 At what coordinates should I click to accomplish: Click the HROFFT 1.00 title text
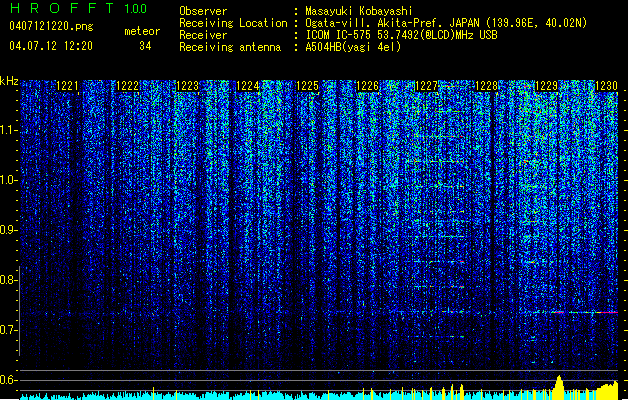tap(78, 8)
